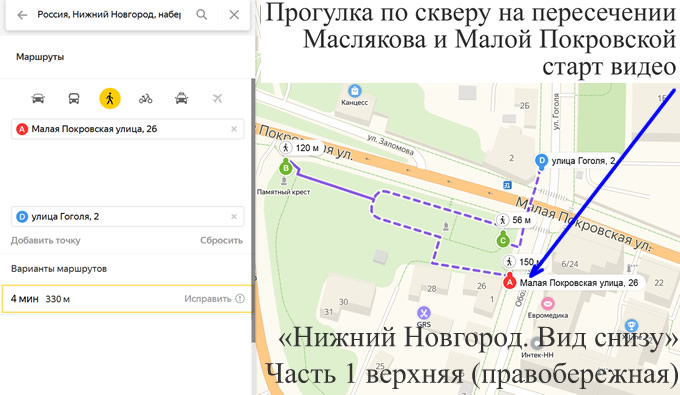Select the 4 мин 330 м route variant
The height and width of the screenshot is (395, 680).
click(x=127, y=299)
